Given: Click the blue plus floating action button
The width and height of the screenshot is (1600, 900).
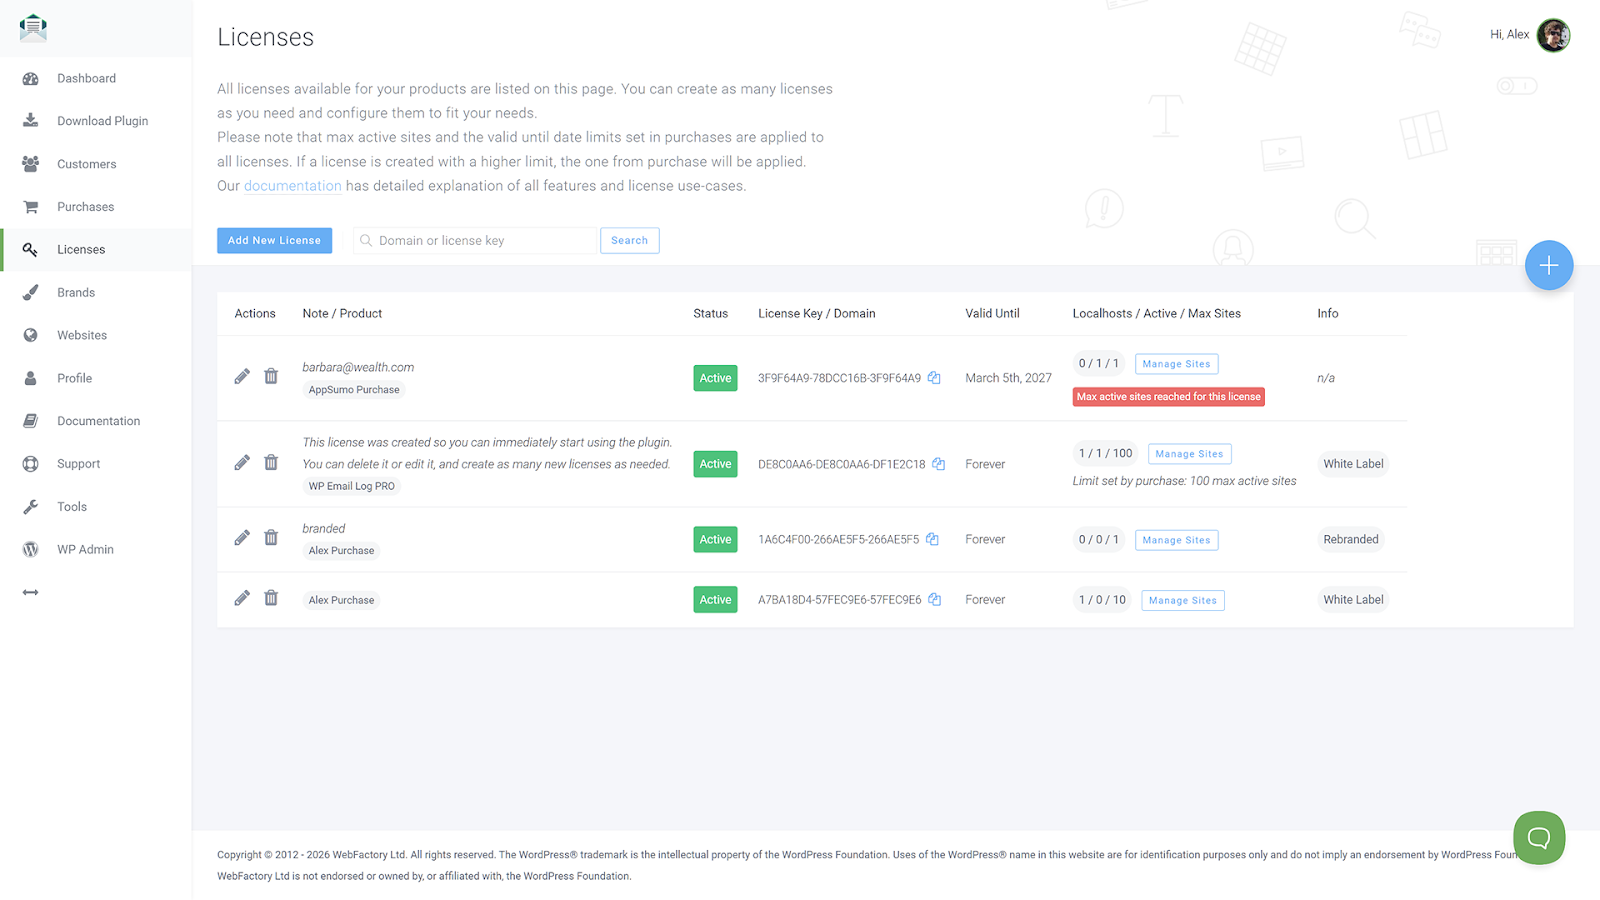Looking at the screenshot, I should point(1549,265).
